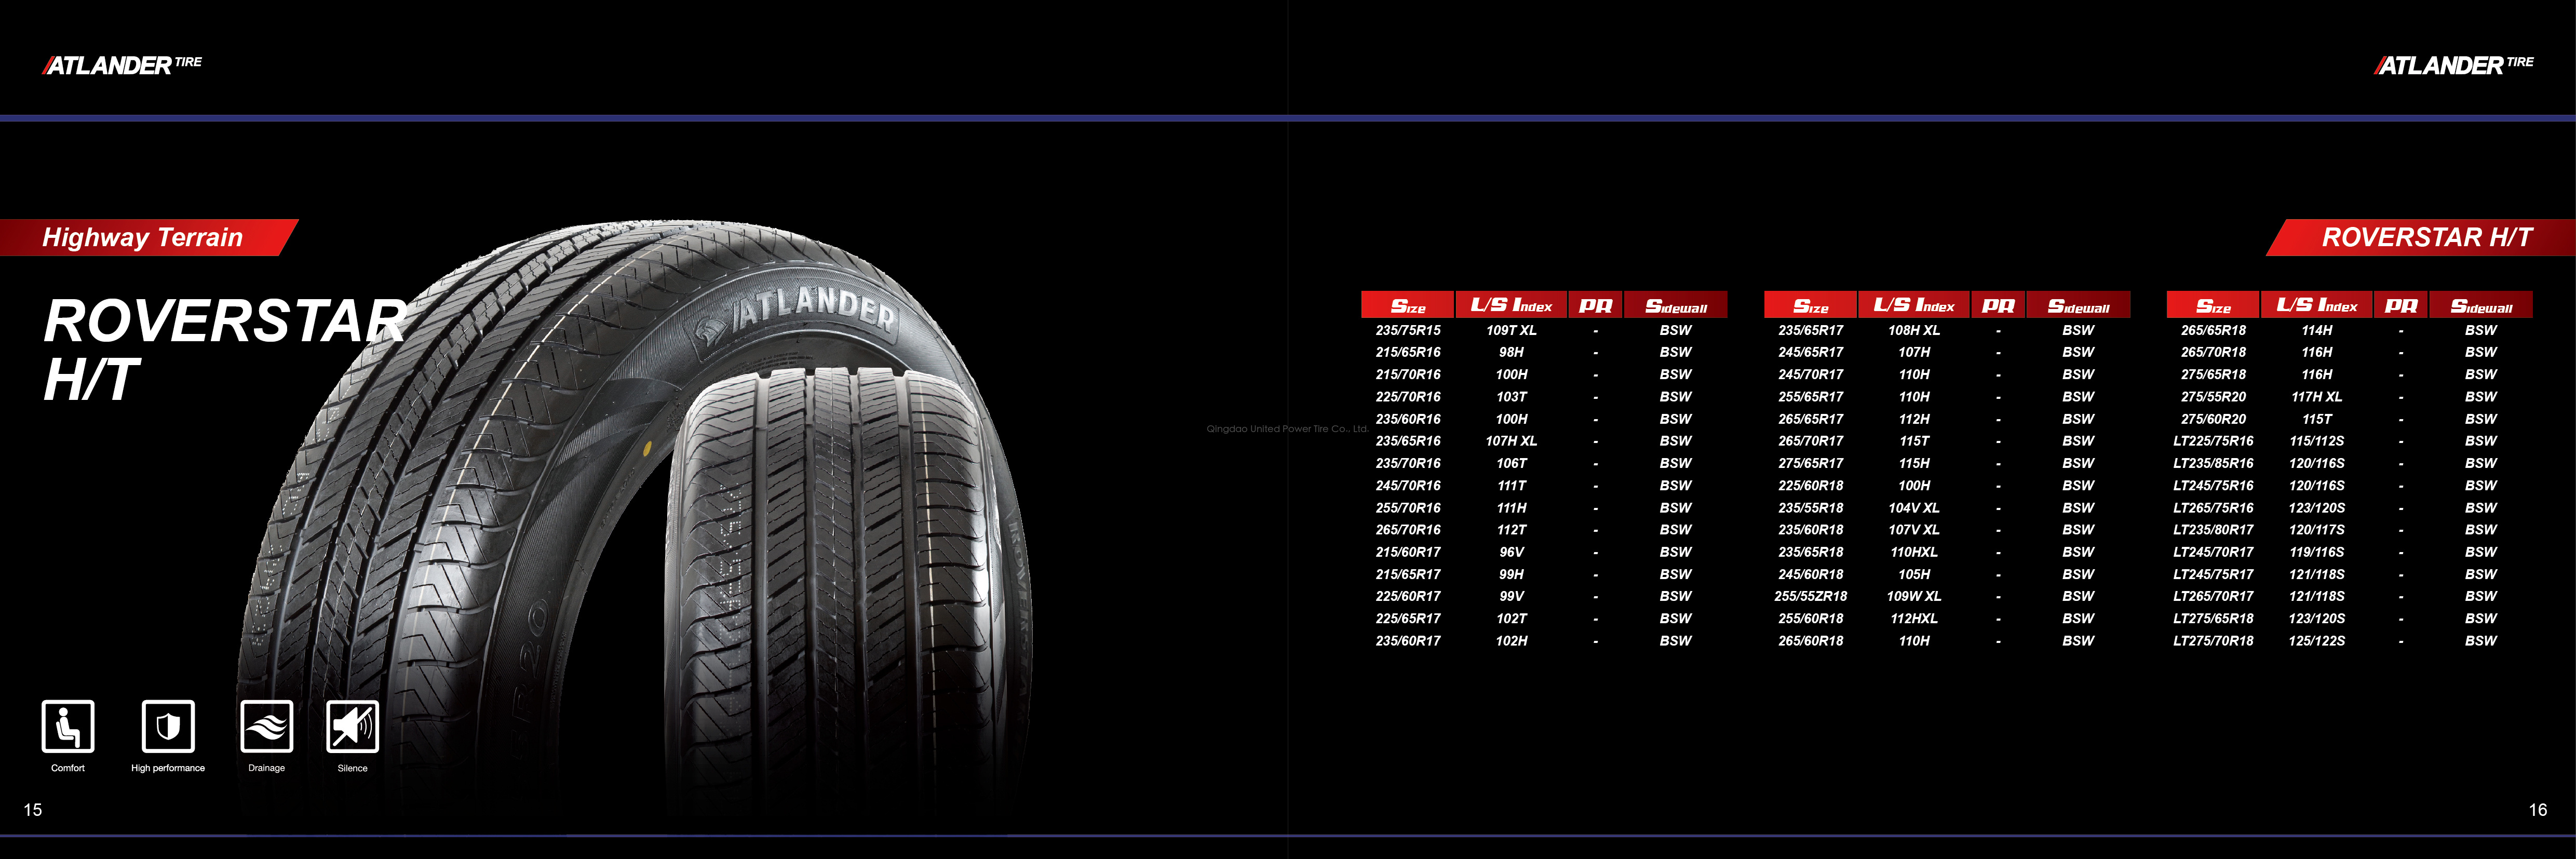Select size 275/60R20
Image resolution: width=2576 pixels, height=859 pixels.
2213,419
